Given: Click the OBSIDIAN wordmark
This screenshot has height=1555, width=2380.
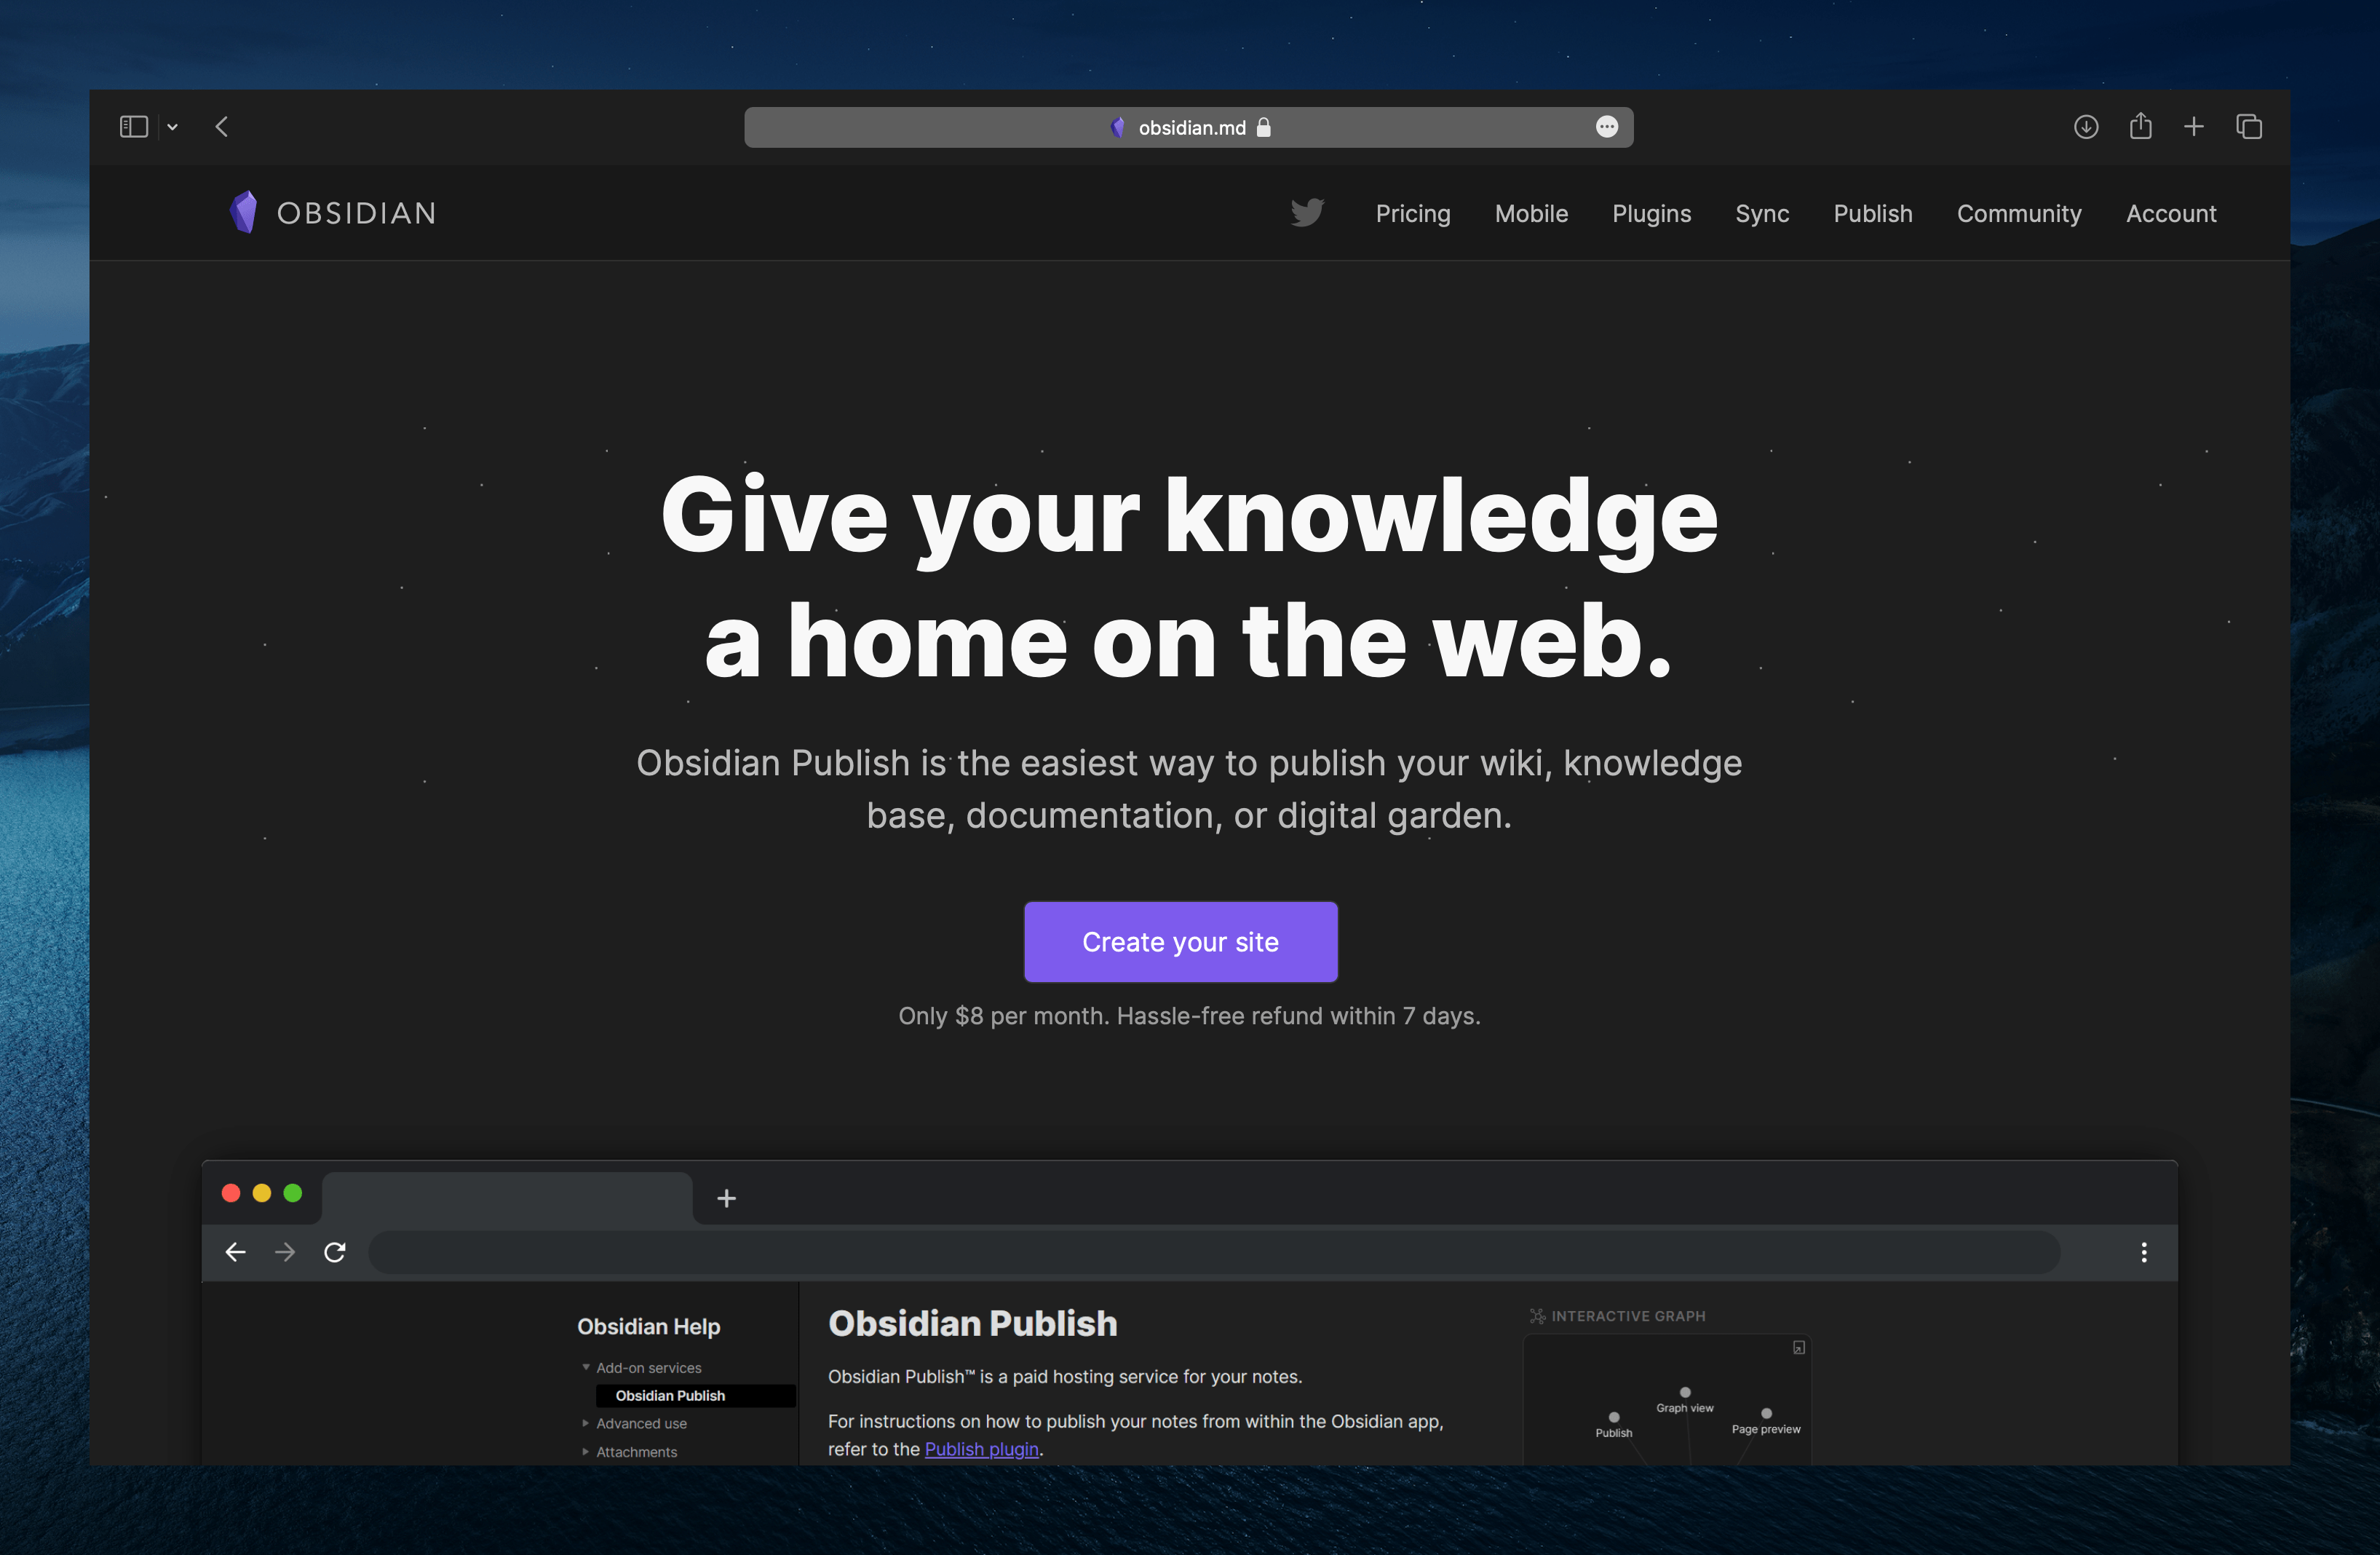Looking at the screenshot, I should [356, 213].
